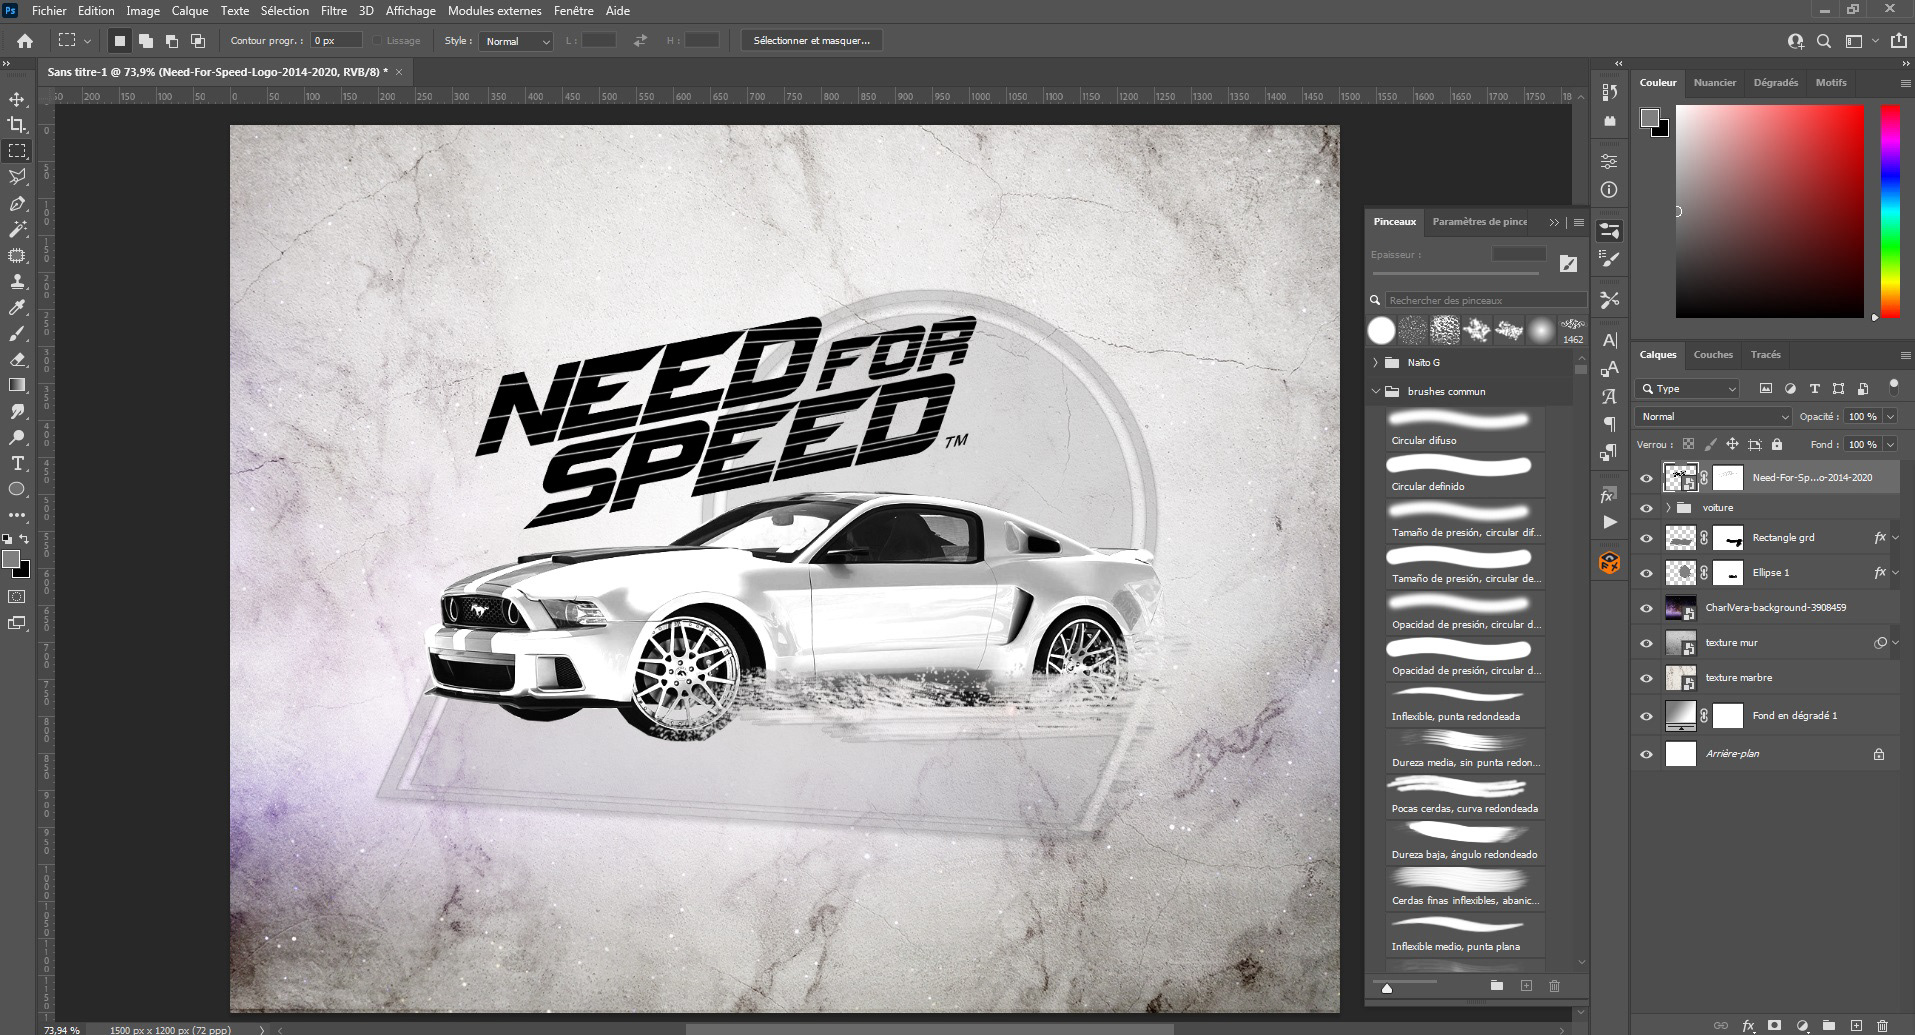Toggle layer filtering switch on
The width and height of the screenshot is (1915, 1035).
[x=1893, y=386]
